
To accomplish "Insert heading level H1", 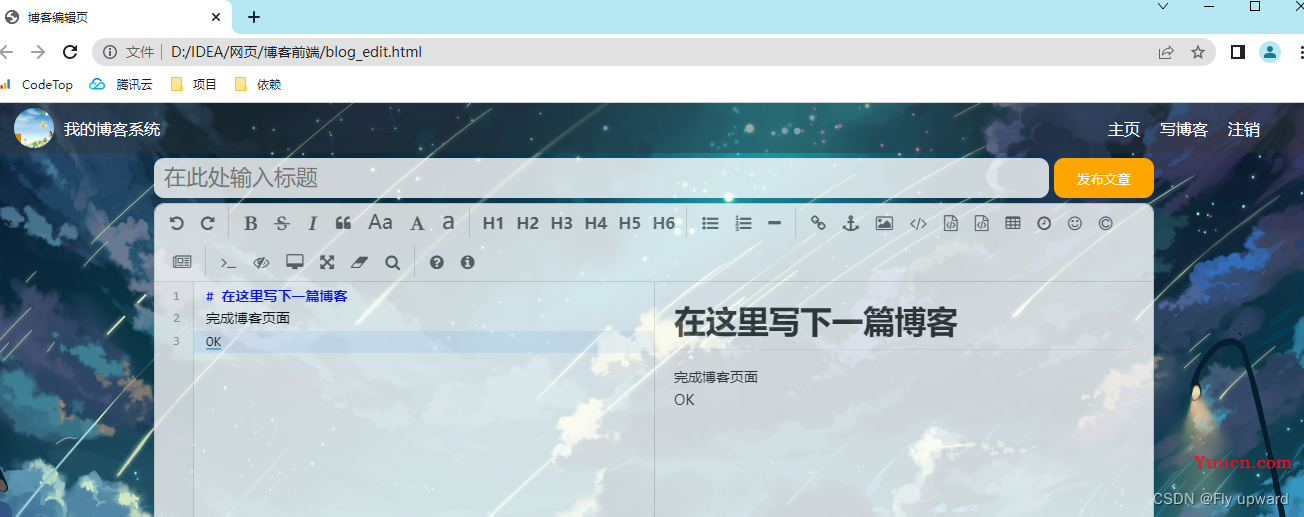I will (493, 223).
